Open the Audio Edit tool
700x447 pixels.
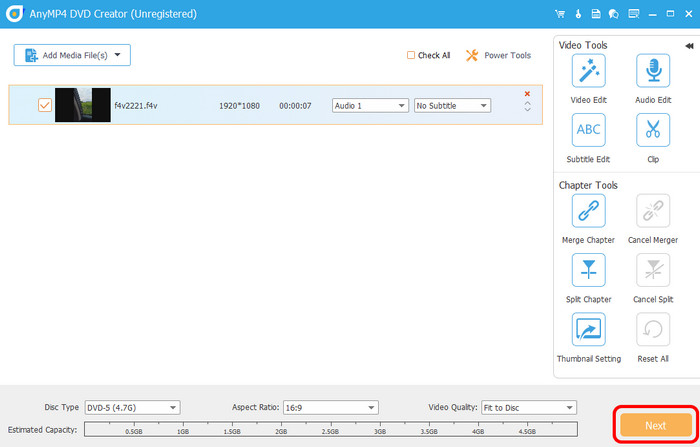click(x=653, y=71)
